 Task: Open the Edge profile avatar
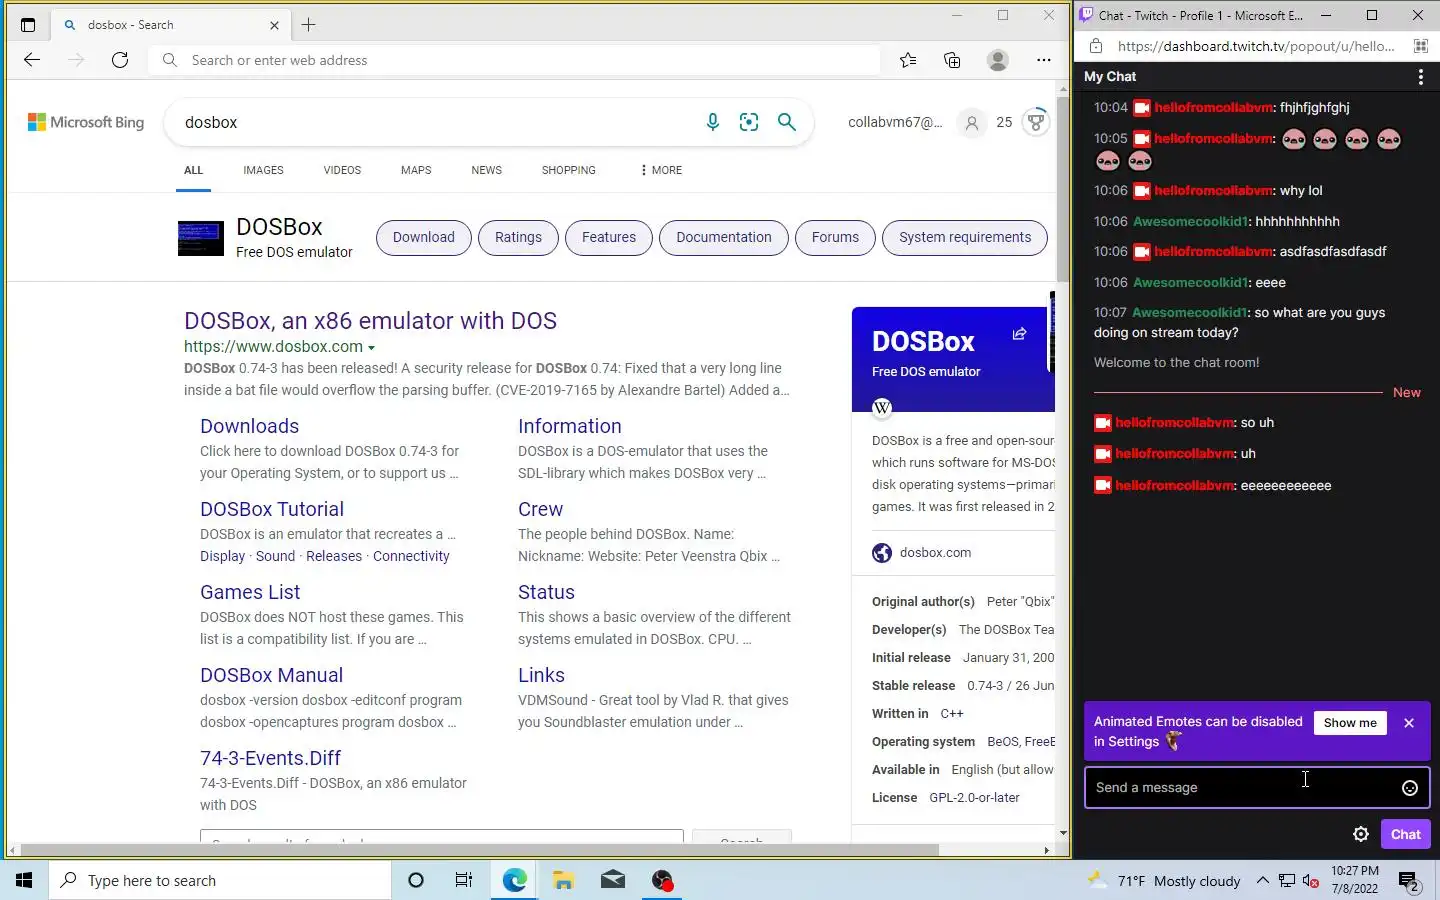997,60
